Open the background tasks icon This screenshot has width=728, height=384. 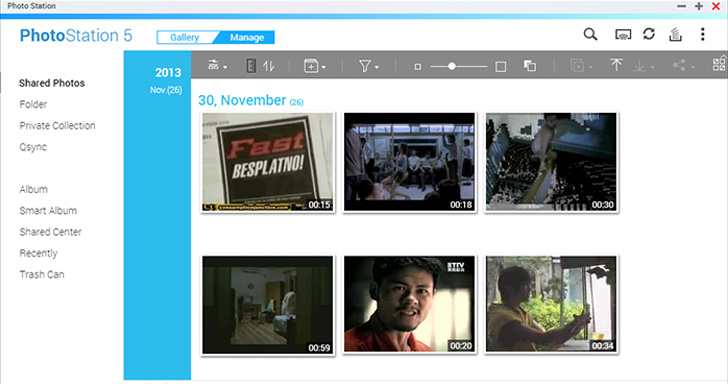tap(675, 34)
